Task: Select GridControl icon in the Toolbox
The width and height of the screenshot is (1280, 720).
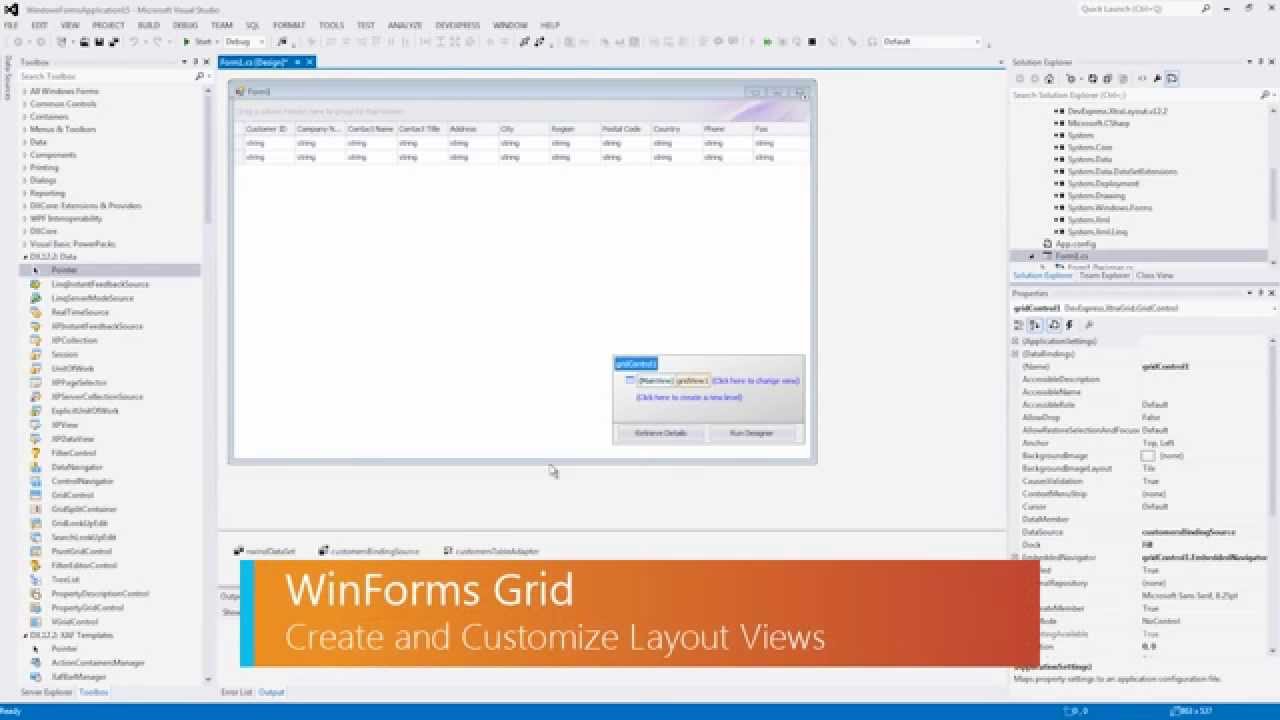Action: [x=36, y=495]
